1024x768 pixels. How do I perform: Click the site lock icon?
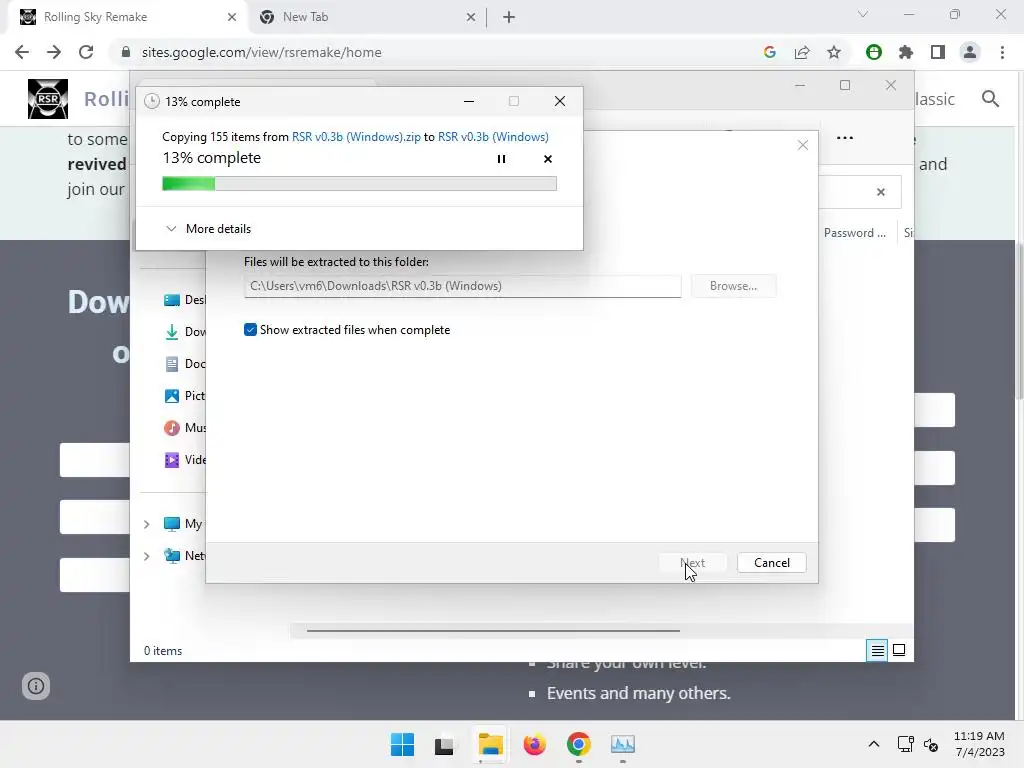point(126,52)
